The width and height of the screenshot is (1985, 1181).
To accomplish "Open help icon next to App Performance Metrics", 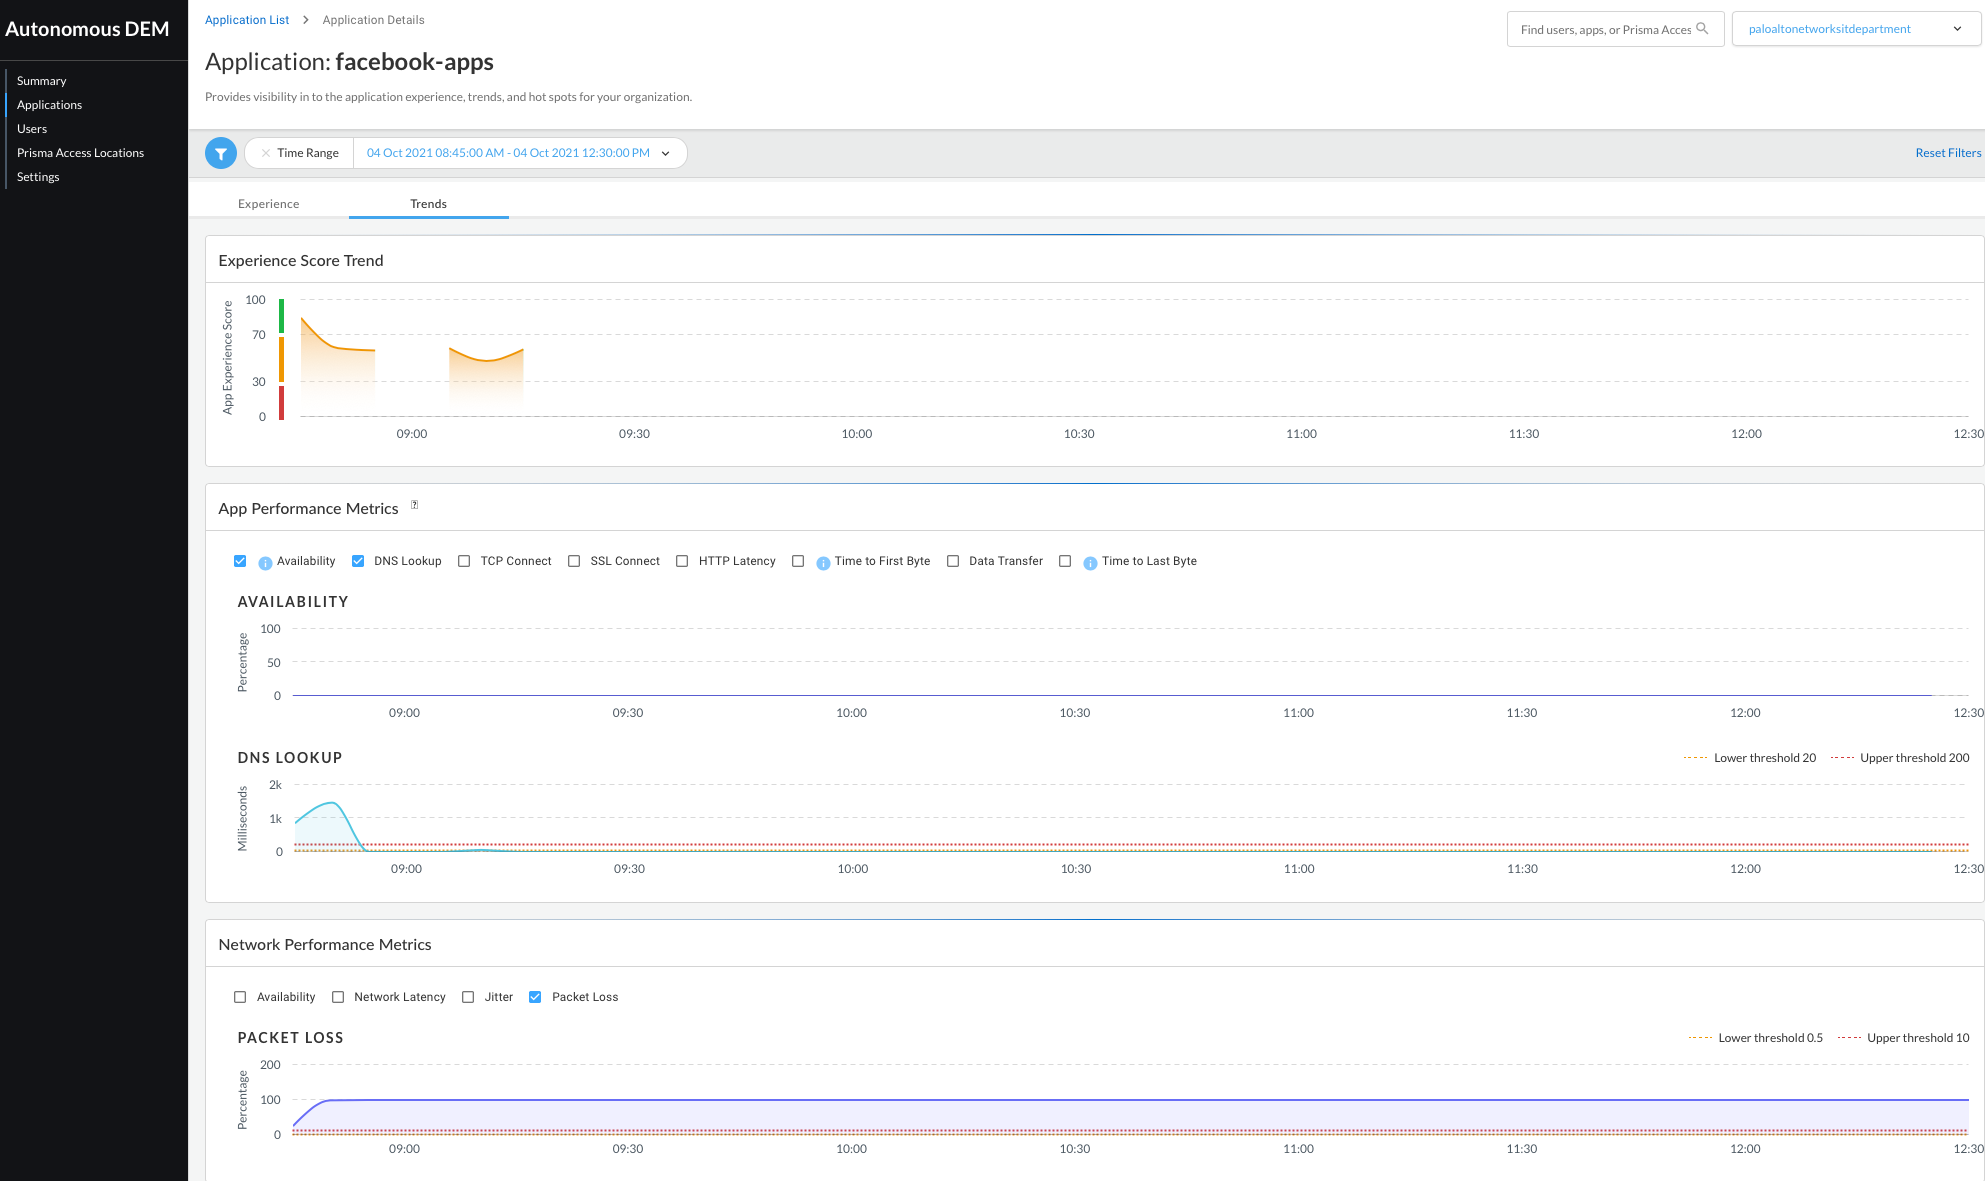I will click(x=414, y=505).
